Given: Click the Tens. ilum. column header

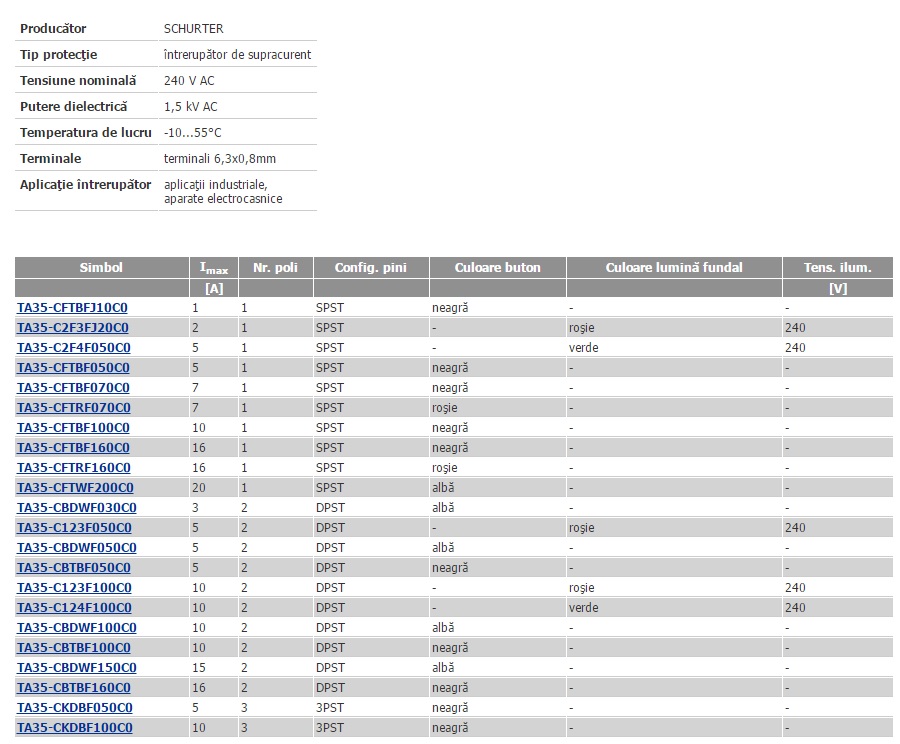Looking at the screenshot, I should [837, 268].
